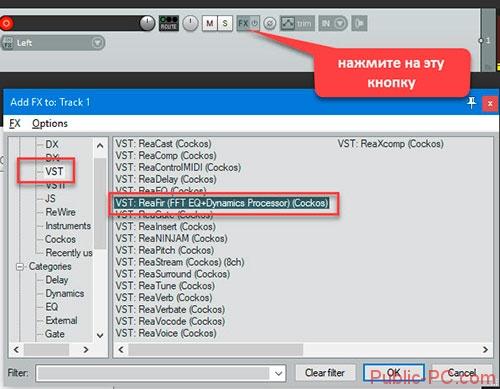Select VST: ReaStream (Cockos) (8ch)
The height and width of the screenshot is (389, 500).
180,262
